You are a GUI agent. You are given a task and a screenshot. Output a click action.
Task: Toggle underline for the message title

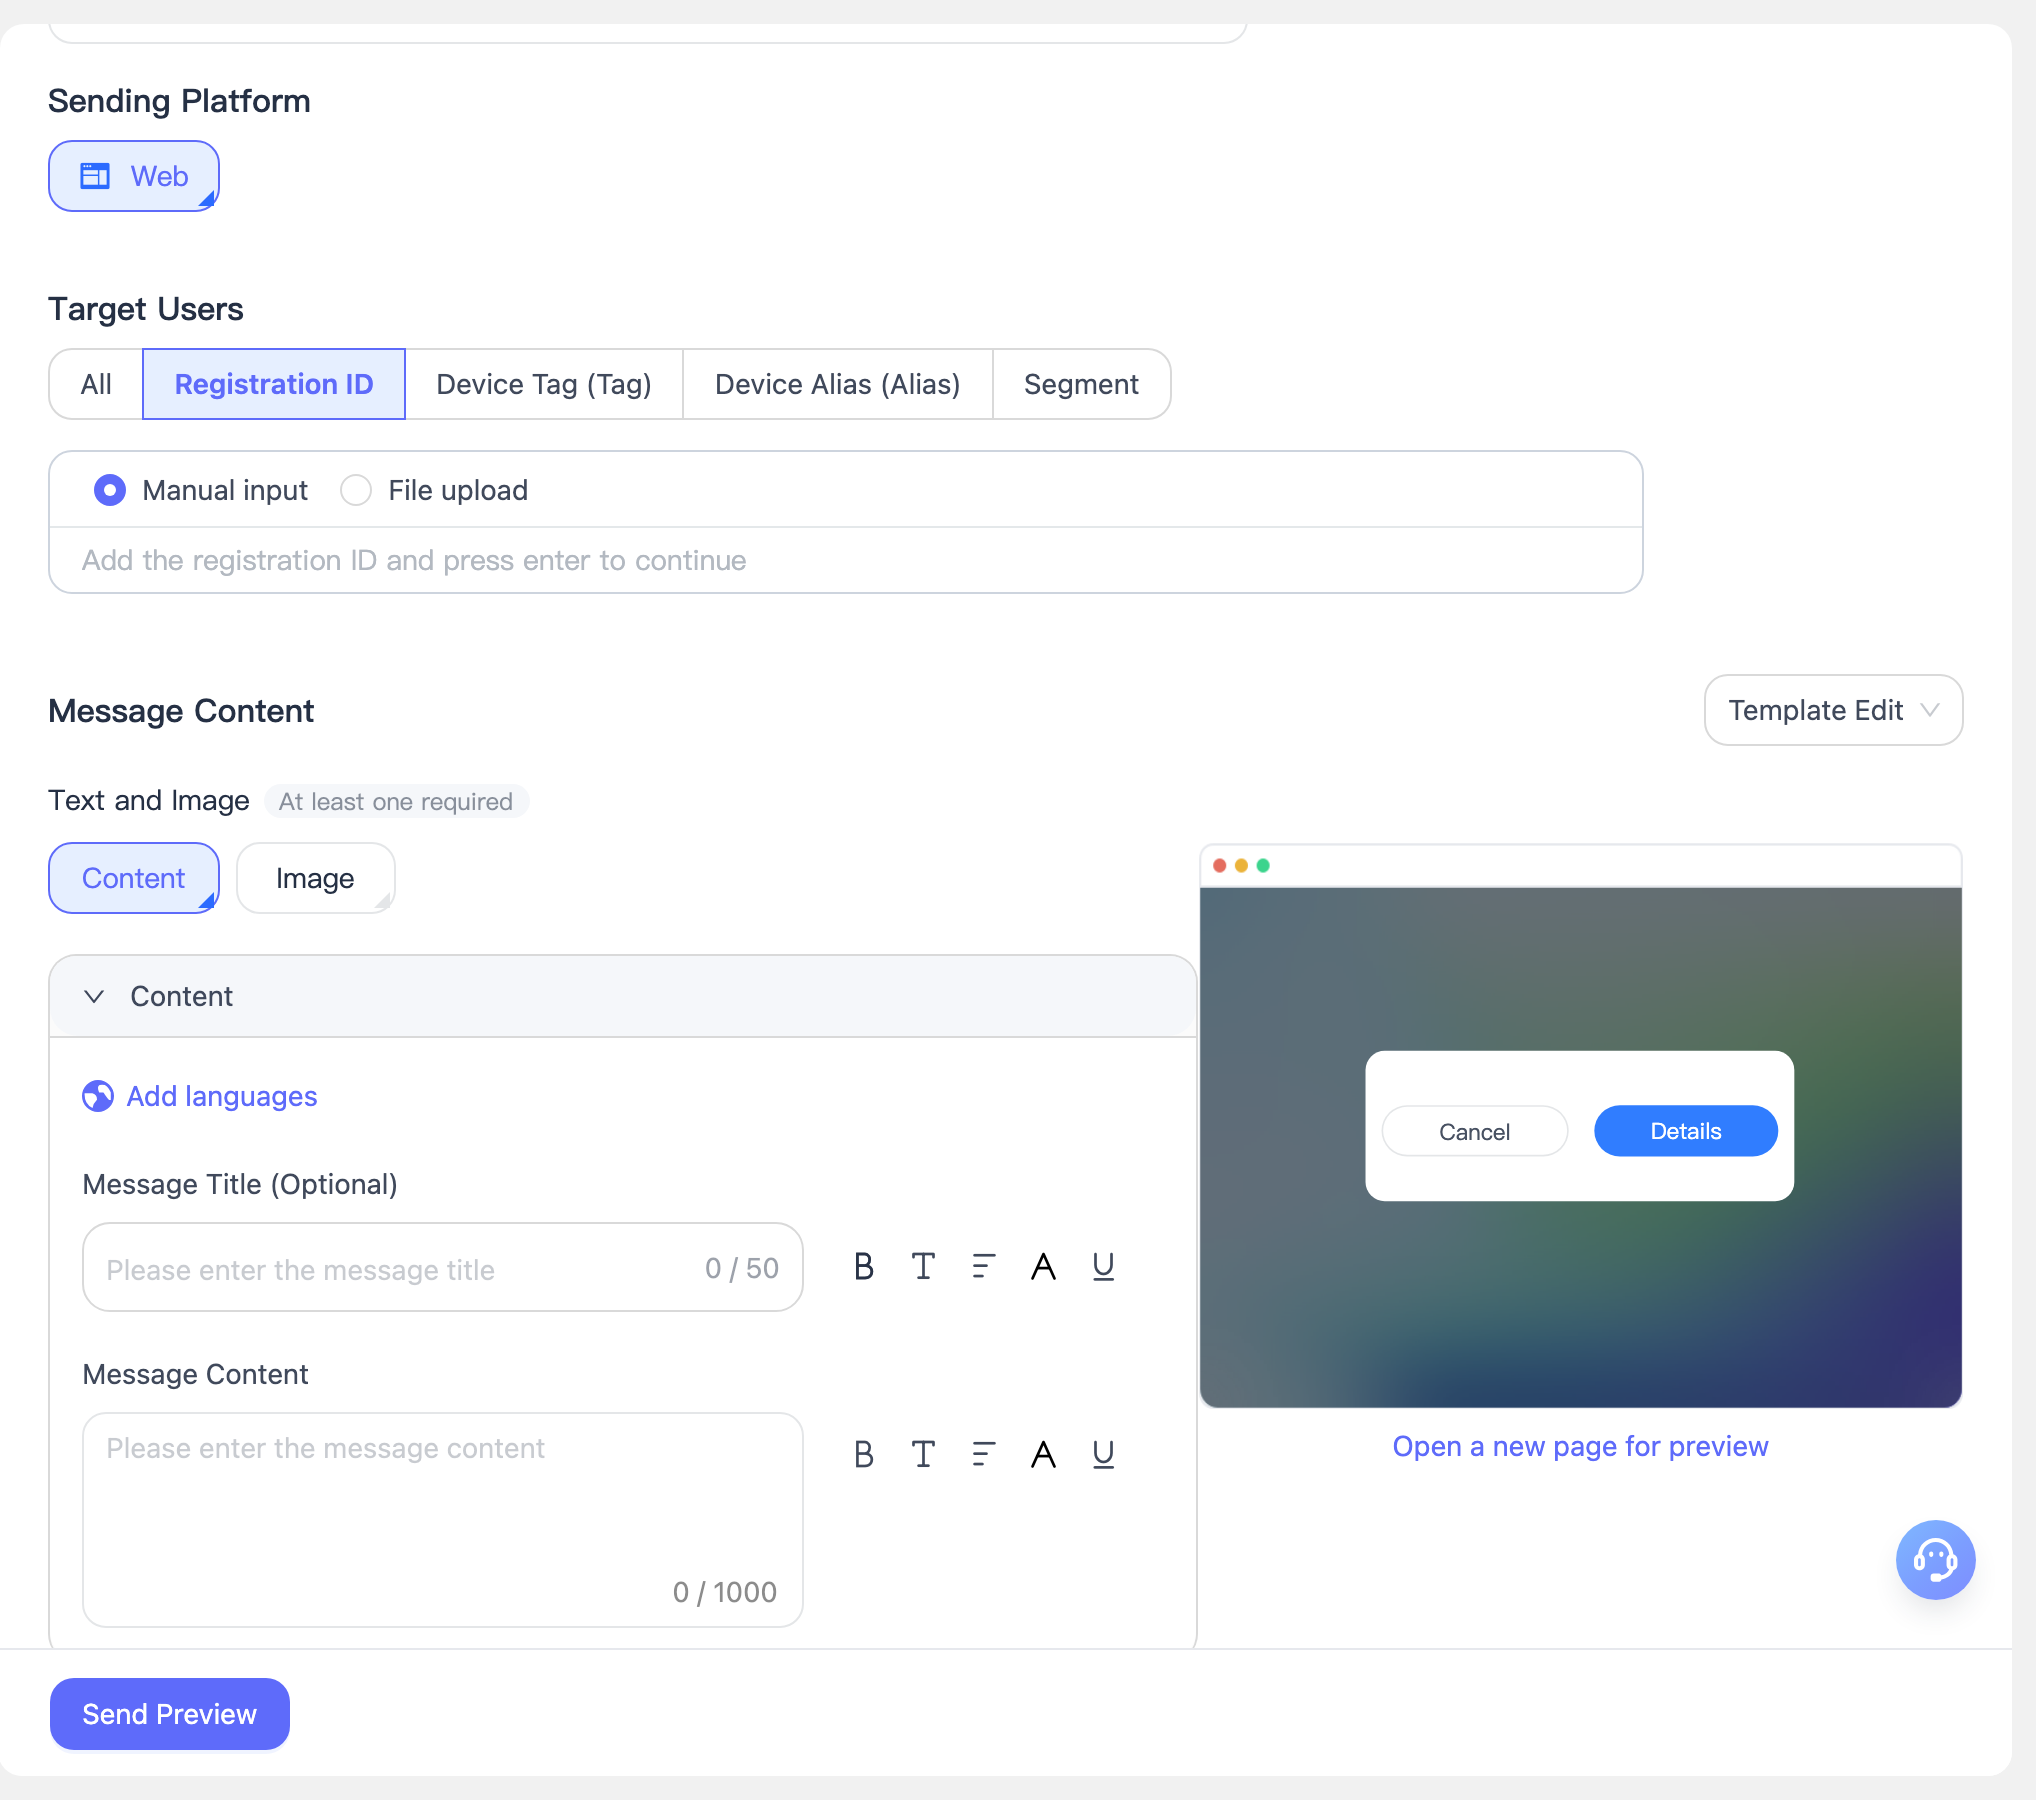click(x=1104, y=1267)
